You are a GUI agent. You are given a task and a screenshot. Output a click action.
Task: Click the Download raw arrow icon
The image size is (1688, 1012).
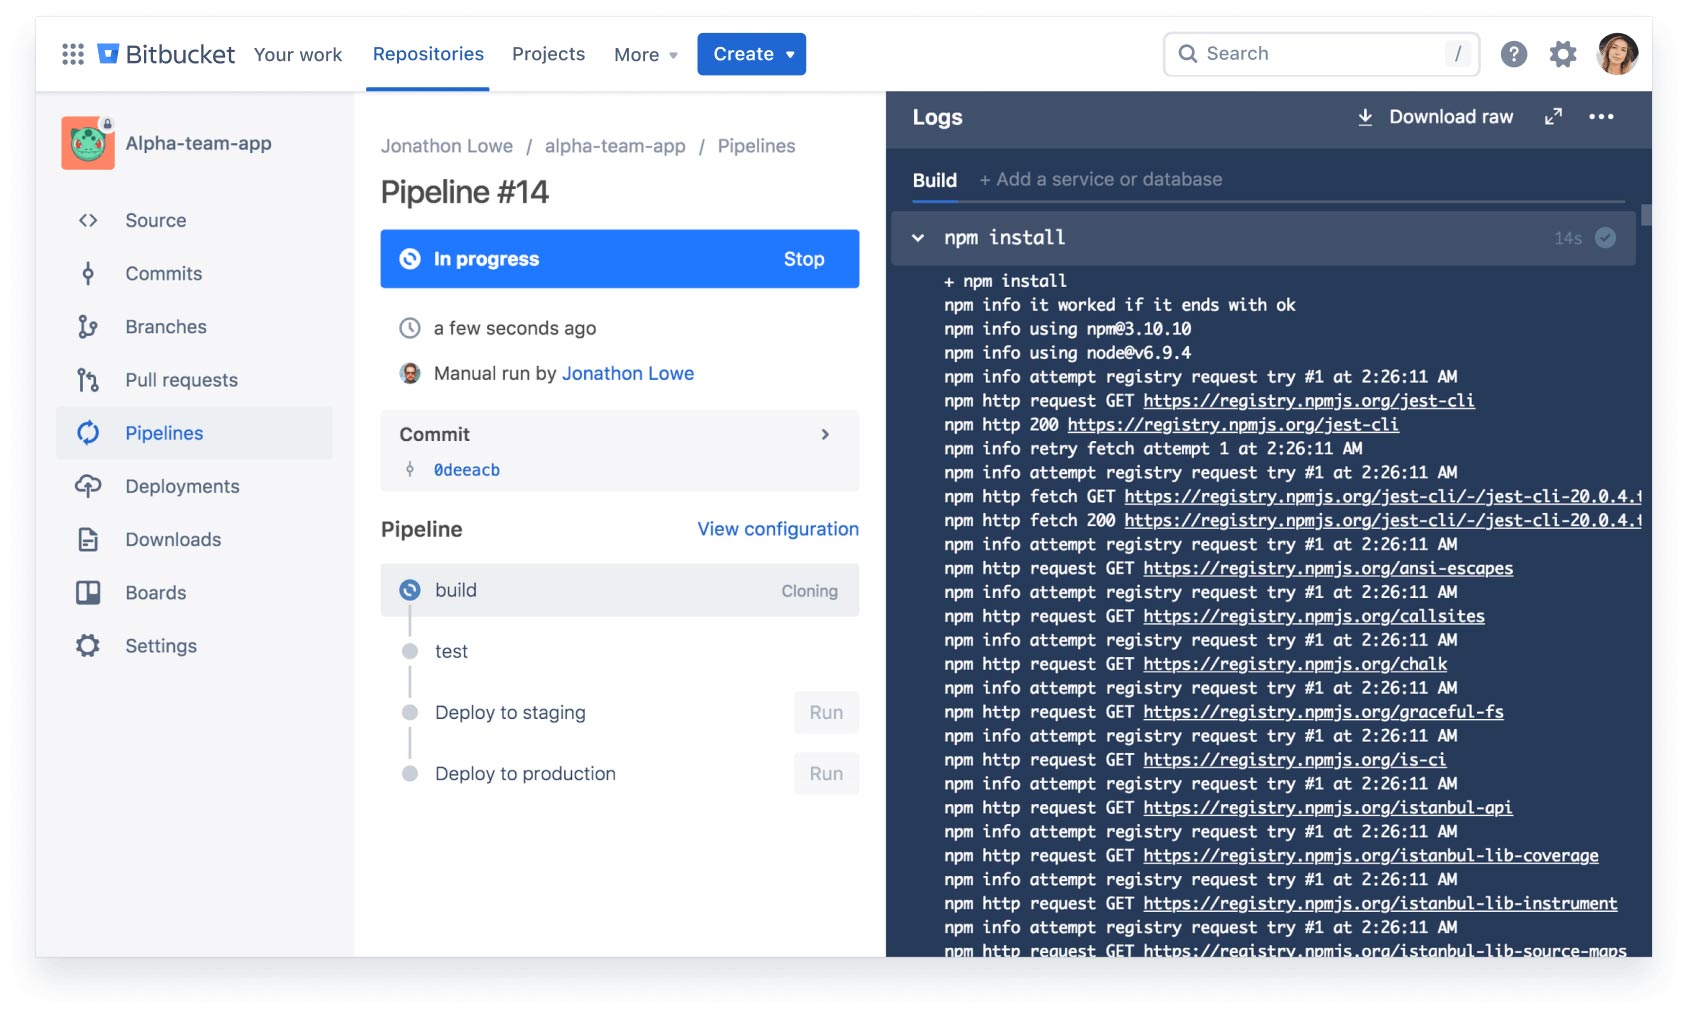pos(1365,117)
